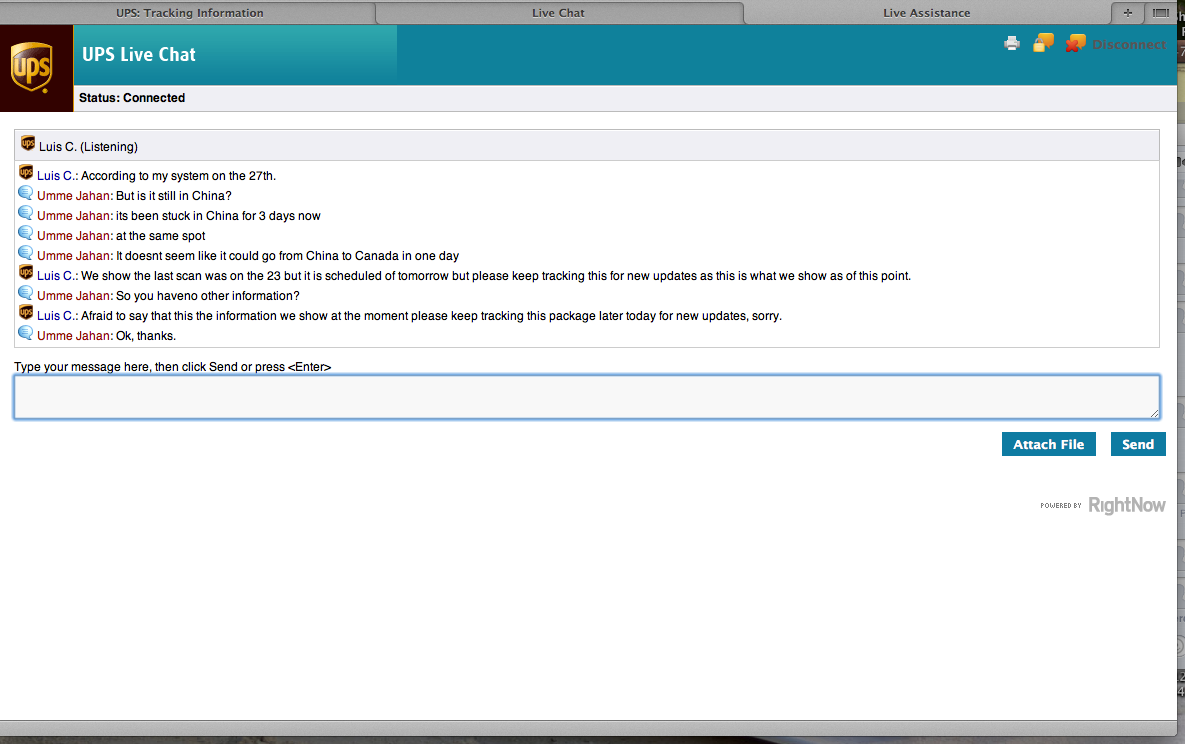Click the text 'So you haveno other information?'
Screen dimensions: 1185x744
208,296
